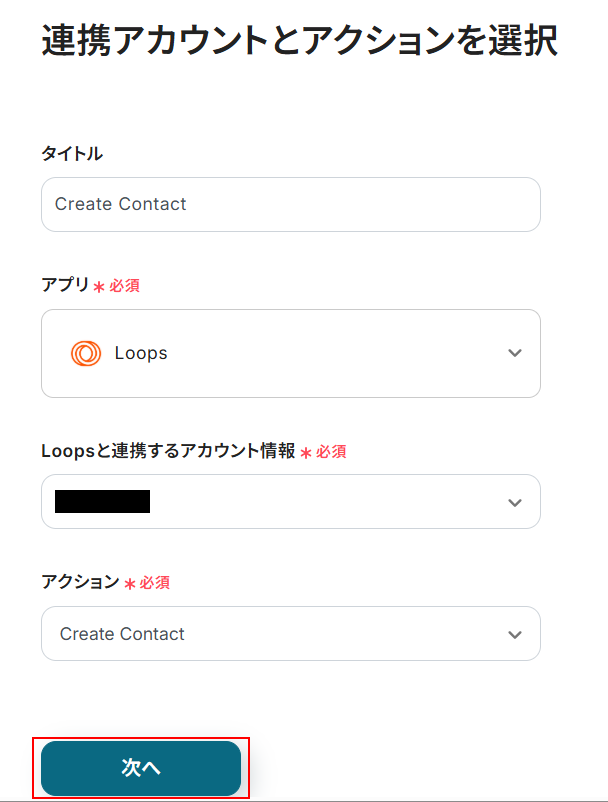
Task: Click the 連携アカウントとアクションを選択 heading
Action: (x=299, y=42)
